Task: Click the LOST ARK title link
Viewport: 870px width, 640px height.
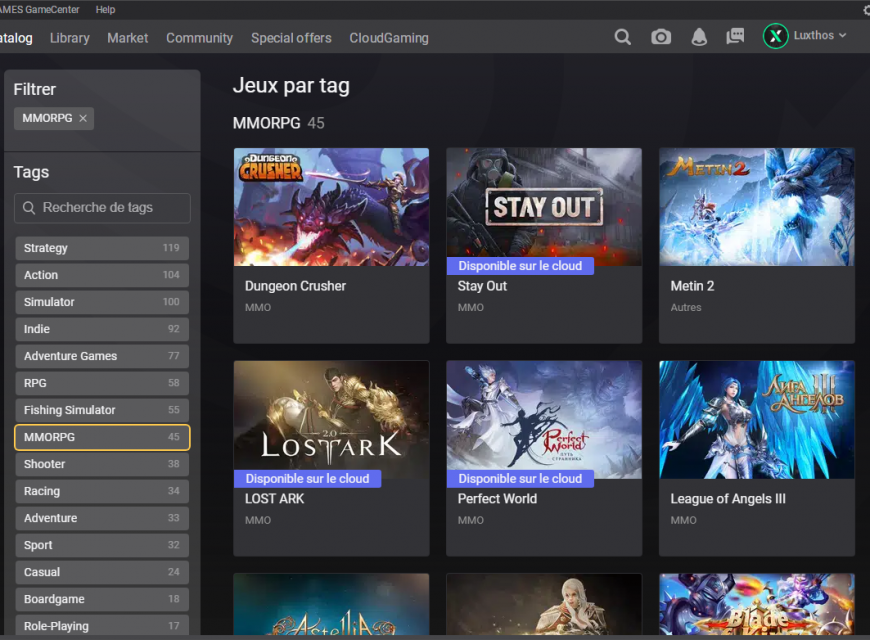Action: (x=275, y=499)
